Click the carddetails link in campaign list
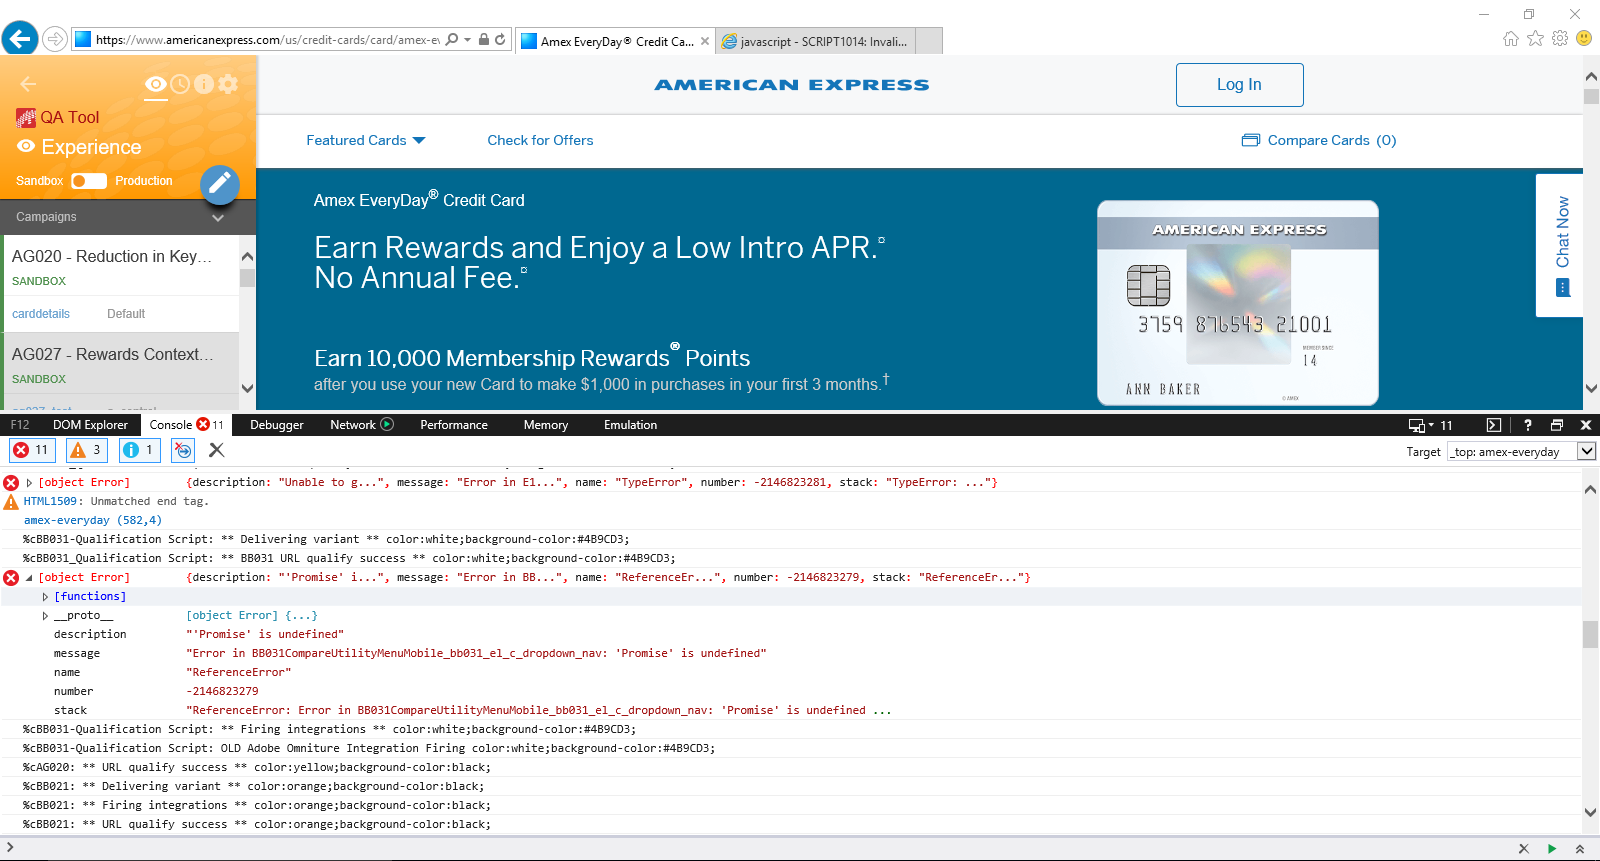 coord(41,314)
